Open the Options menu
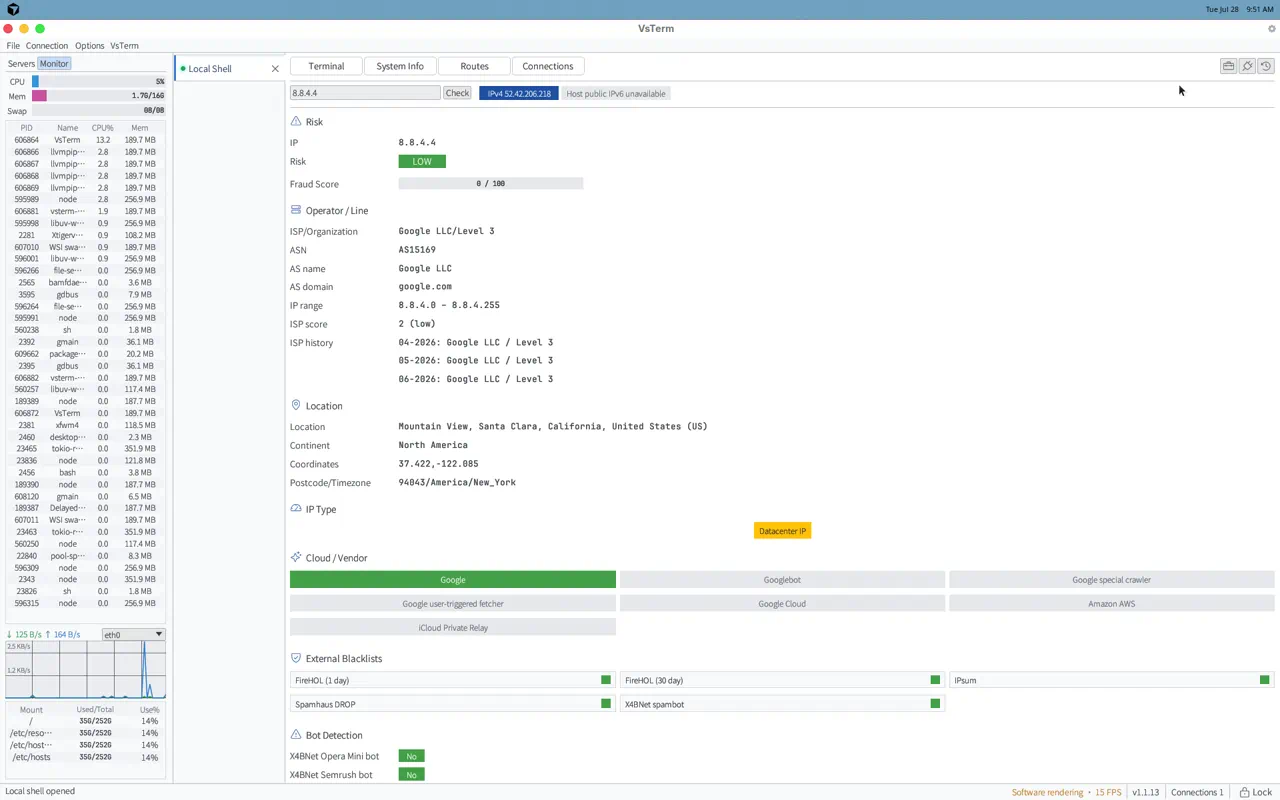Viewport: 1280px width, 800px height. pyautogui.click(x=89, y=46)
